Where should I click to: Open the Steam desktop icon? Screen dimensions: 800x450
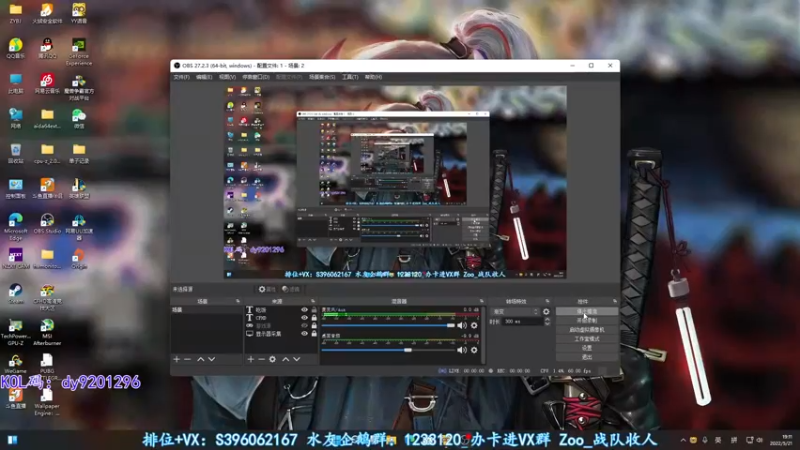click(x=15, y=293)
